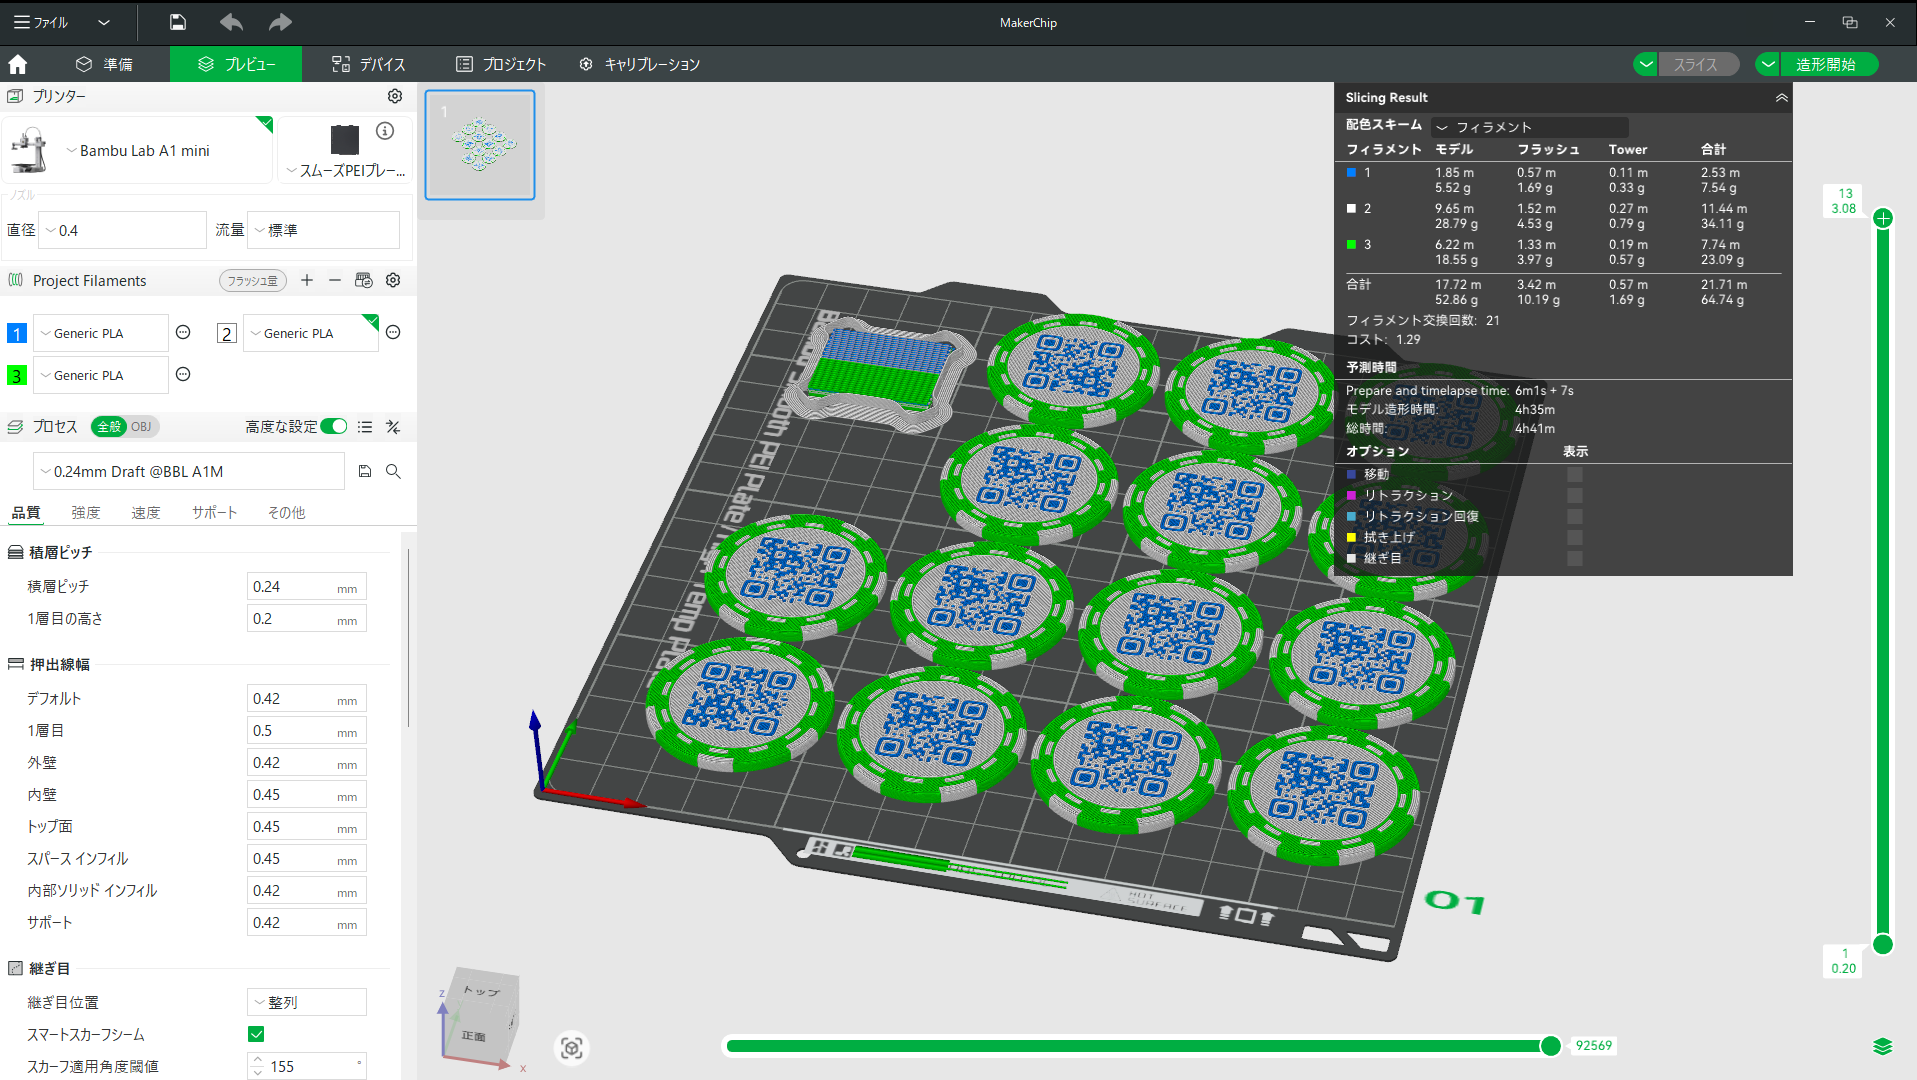This screenshot has width=1917, height=1080.
Task: Toggle display of 拭き上げ wipe
Action: (x=1575, y=537)
